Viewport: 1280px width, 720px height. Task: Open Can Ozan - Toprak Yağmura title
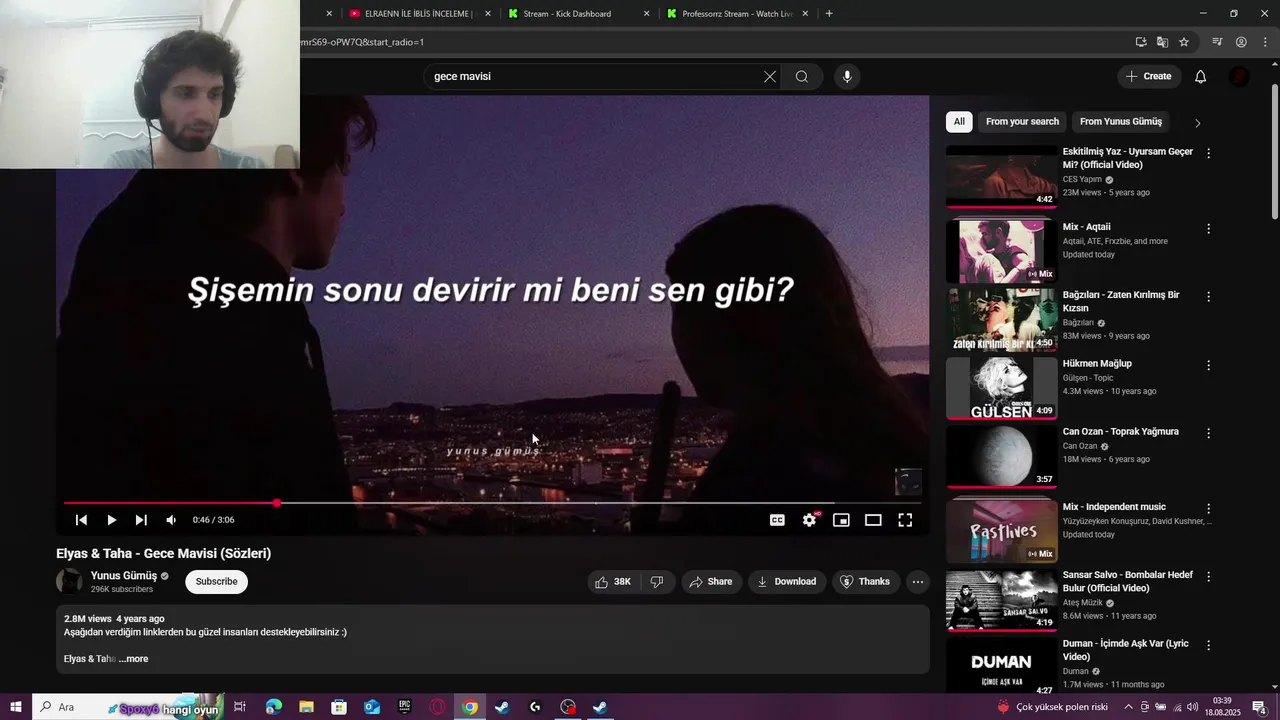[x=1120, y=432]
